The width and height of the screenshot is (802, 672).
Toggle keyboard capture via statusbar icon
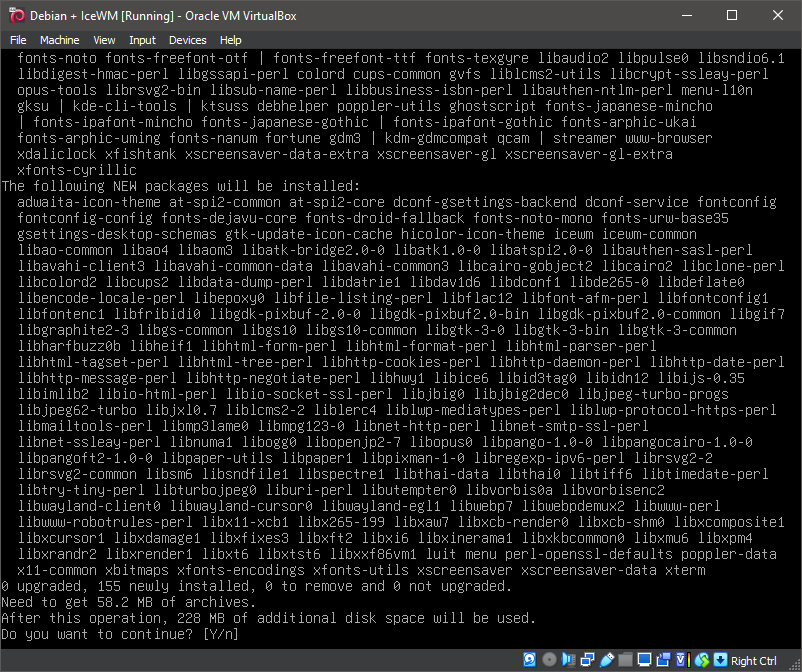point(720,659)
